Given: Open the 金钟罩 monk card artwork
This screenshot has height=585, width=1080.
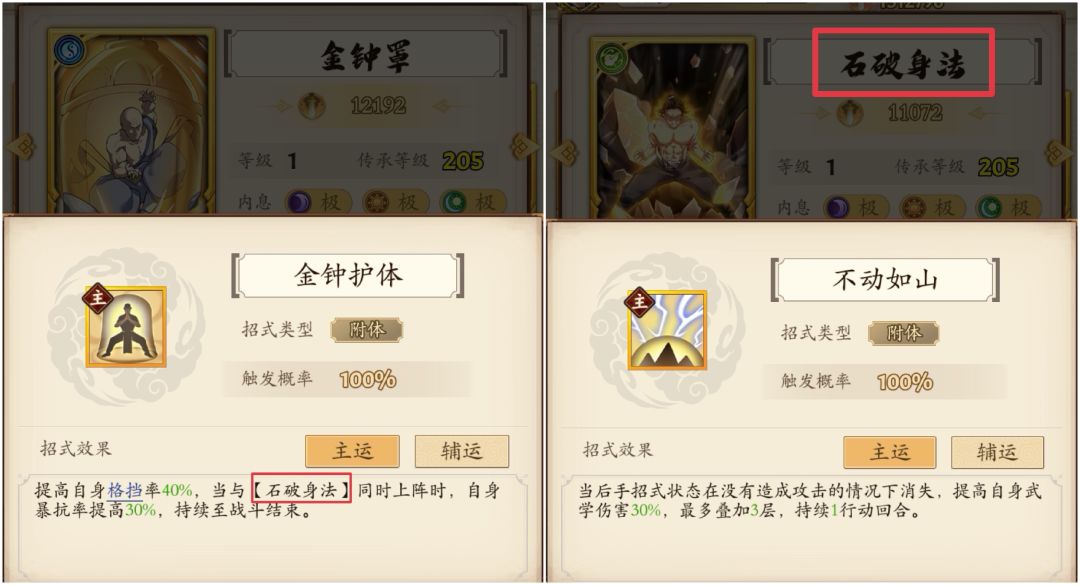Looking at the screenshot, I should tap(131, 124).
